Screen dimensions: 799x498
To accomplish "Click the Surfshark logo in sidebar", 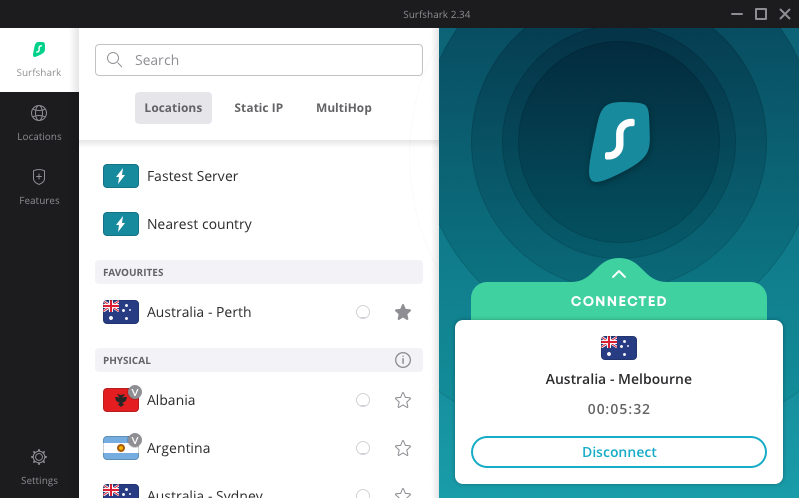I will pos(39,50).
